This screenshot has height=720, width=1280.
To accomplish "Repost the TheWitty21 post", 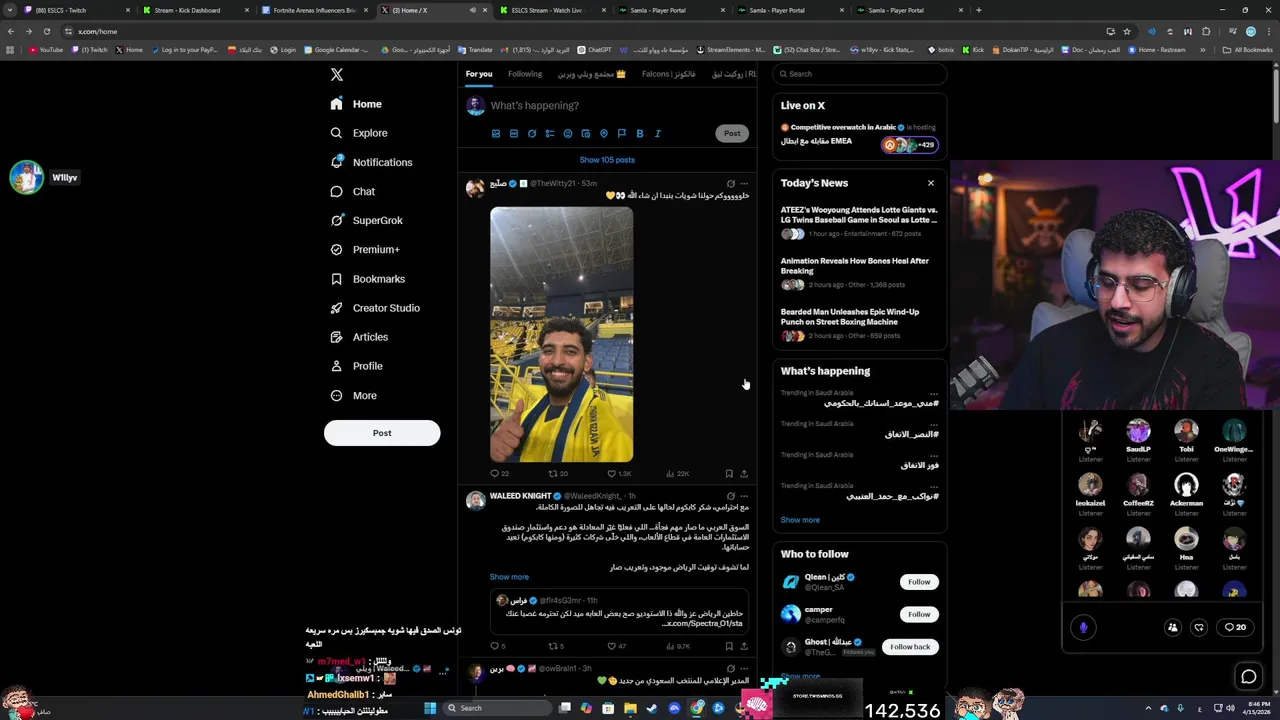I will pos(557,474).
